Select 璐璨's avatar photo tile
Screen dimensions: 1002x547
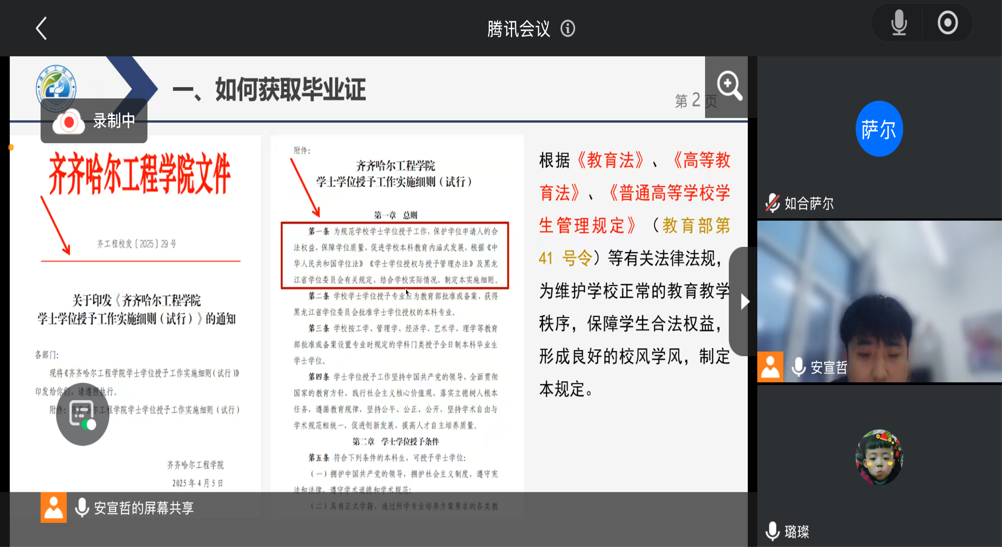click(879, 455)
